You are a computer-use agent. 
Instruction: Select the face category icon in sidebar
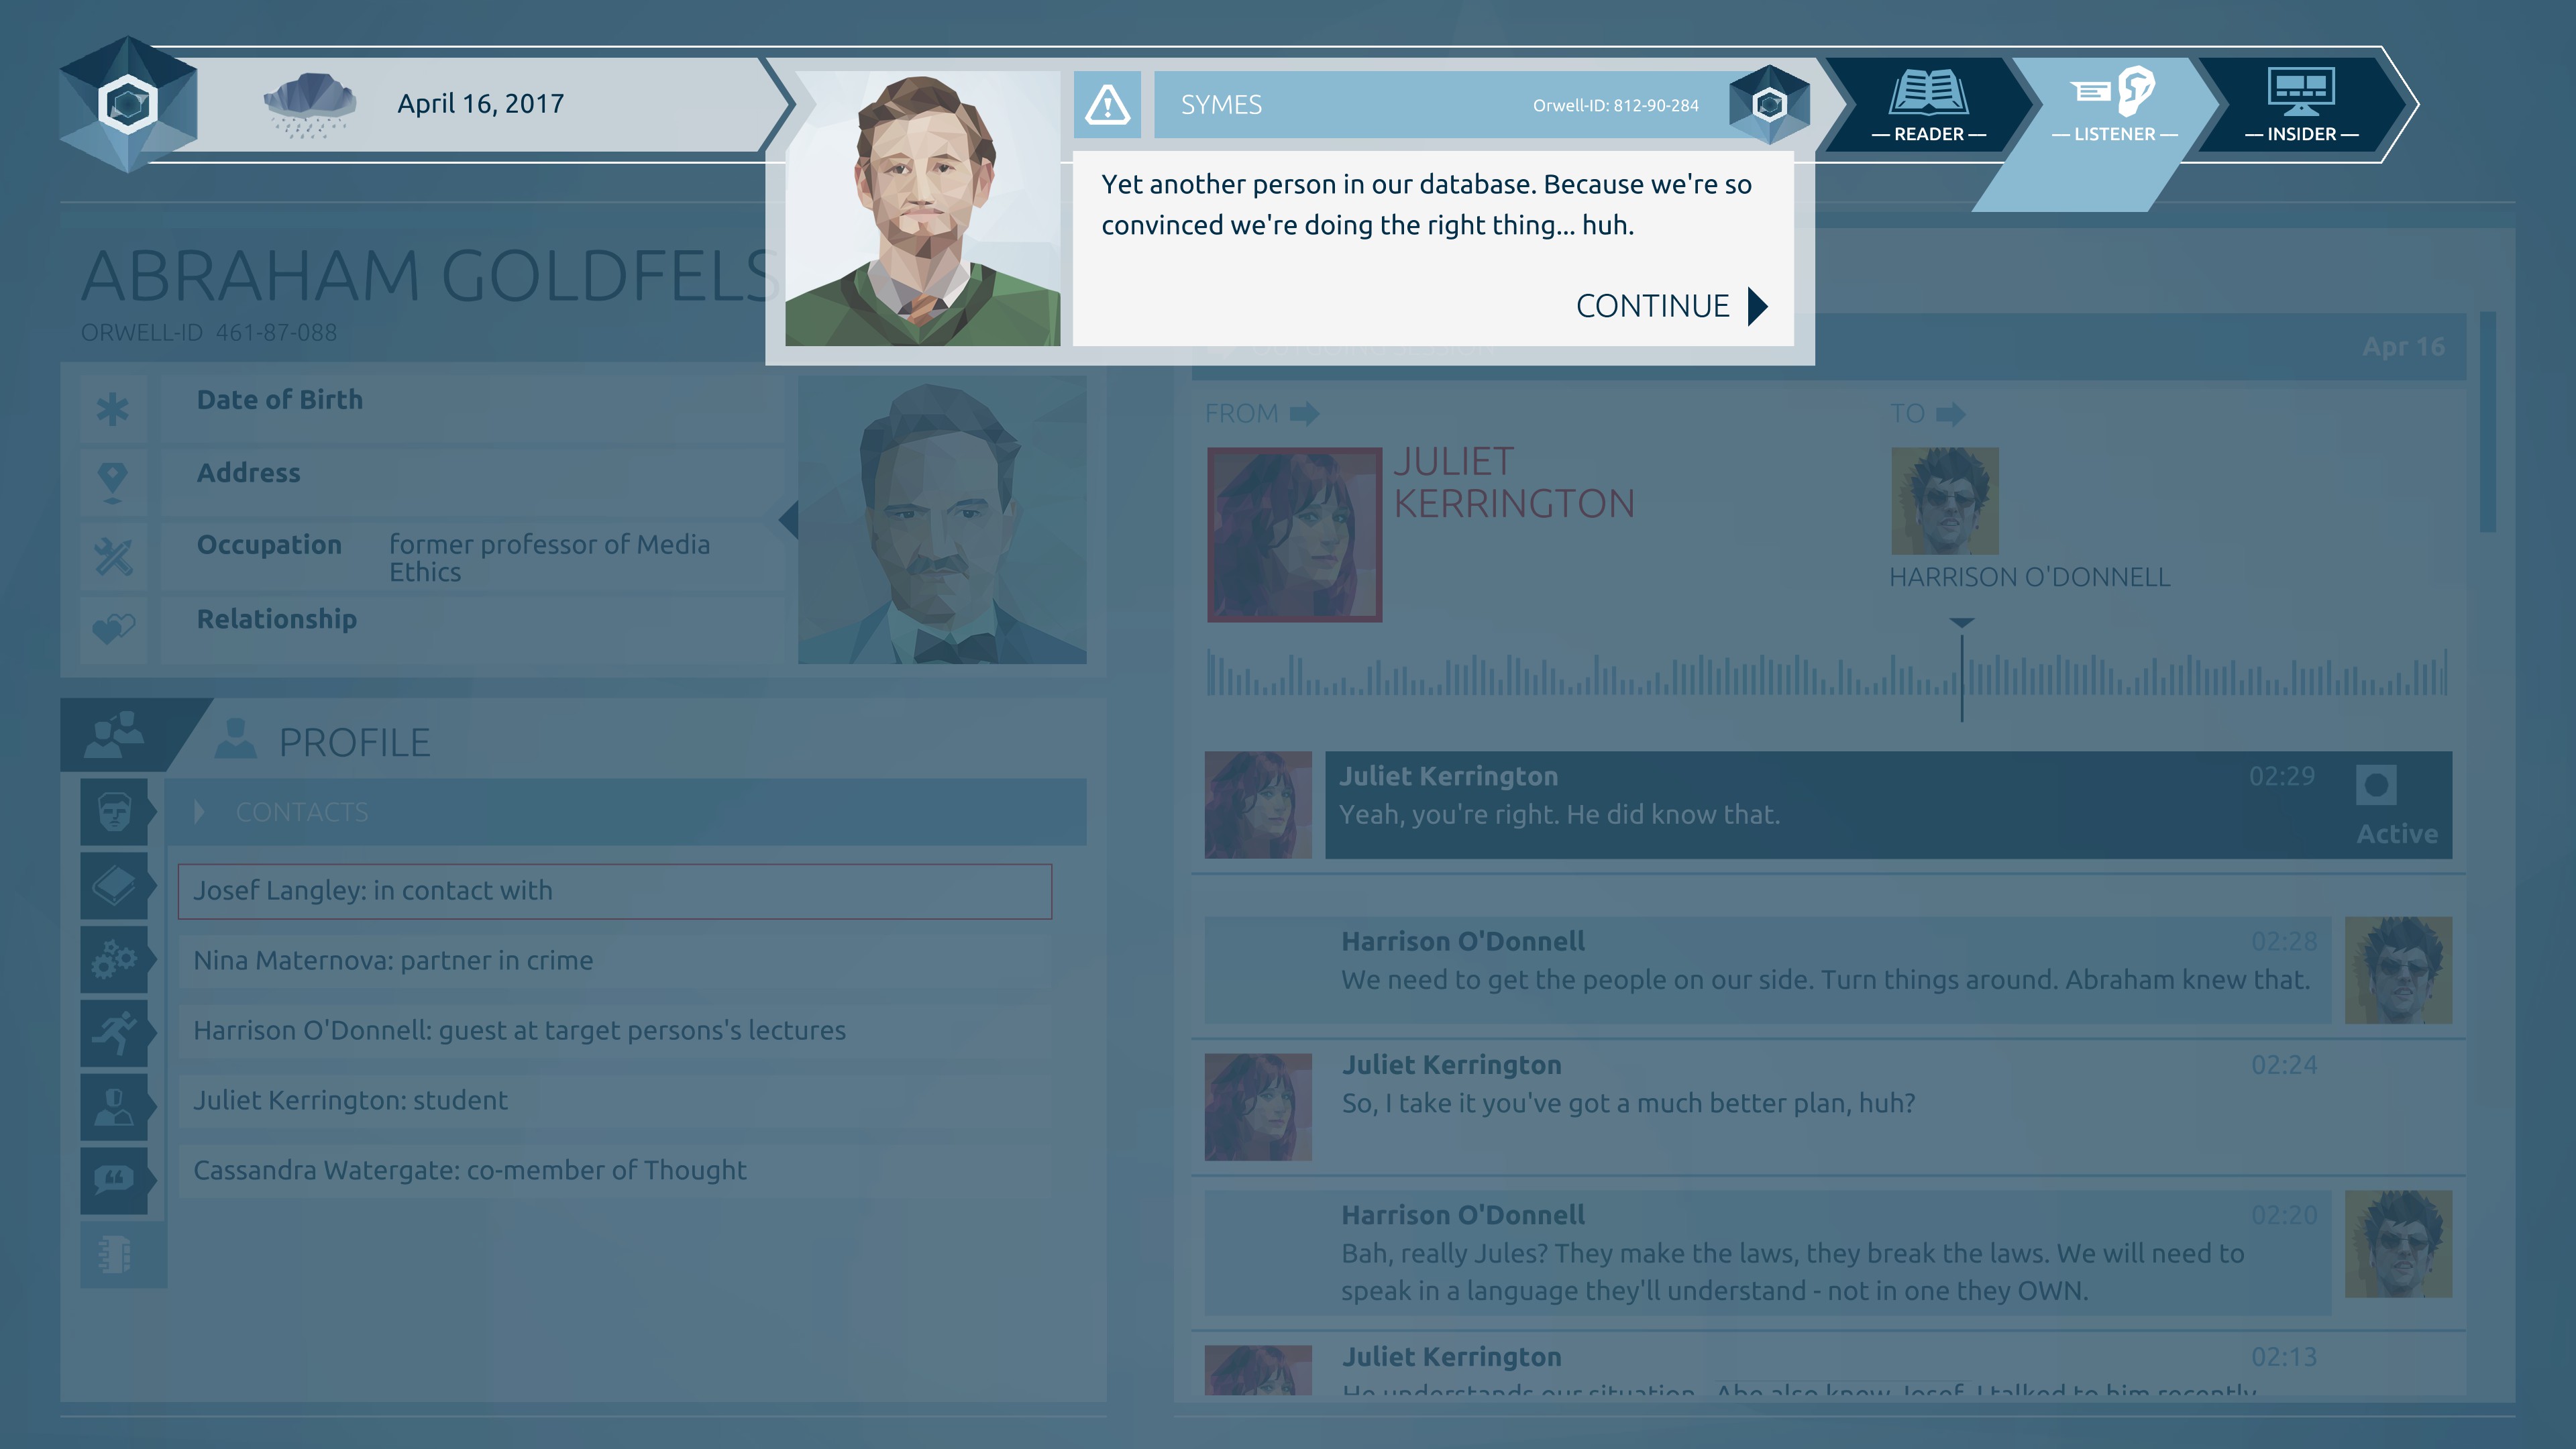(x=115, y=812)
